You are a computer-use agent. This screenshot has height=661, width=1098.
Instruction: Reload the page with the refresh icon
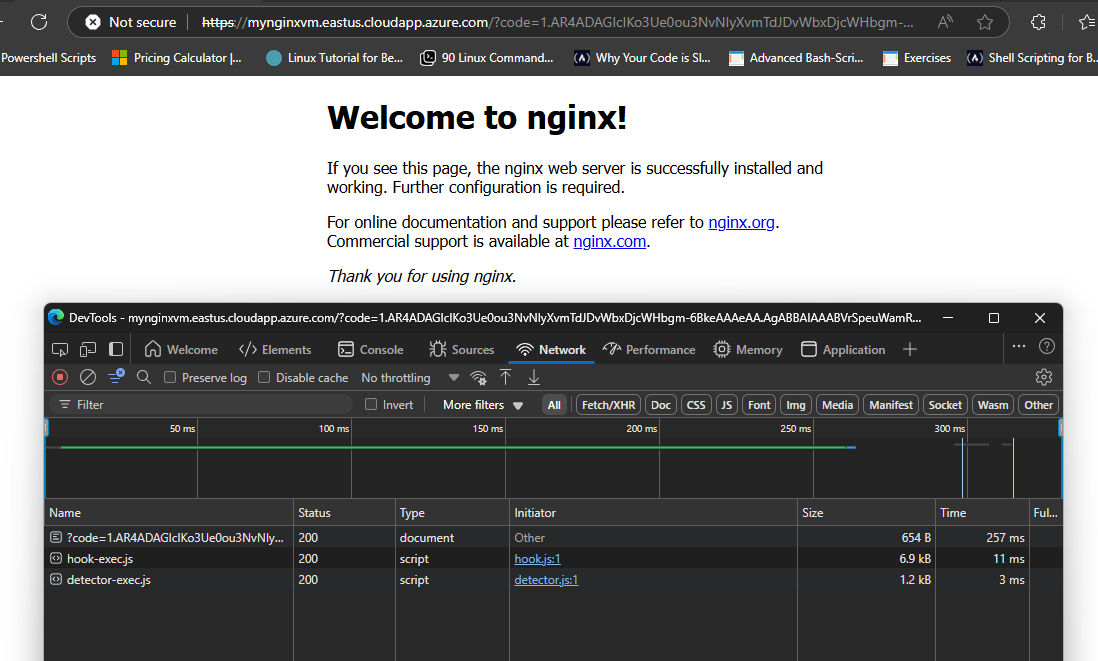39,22
